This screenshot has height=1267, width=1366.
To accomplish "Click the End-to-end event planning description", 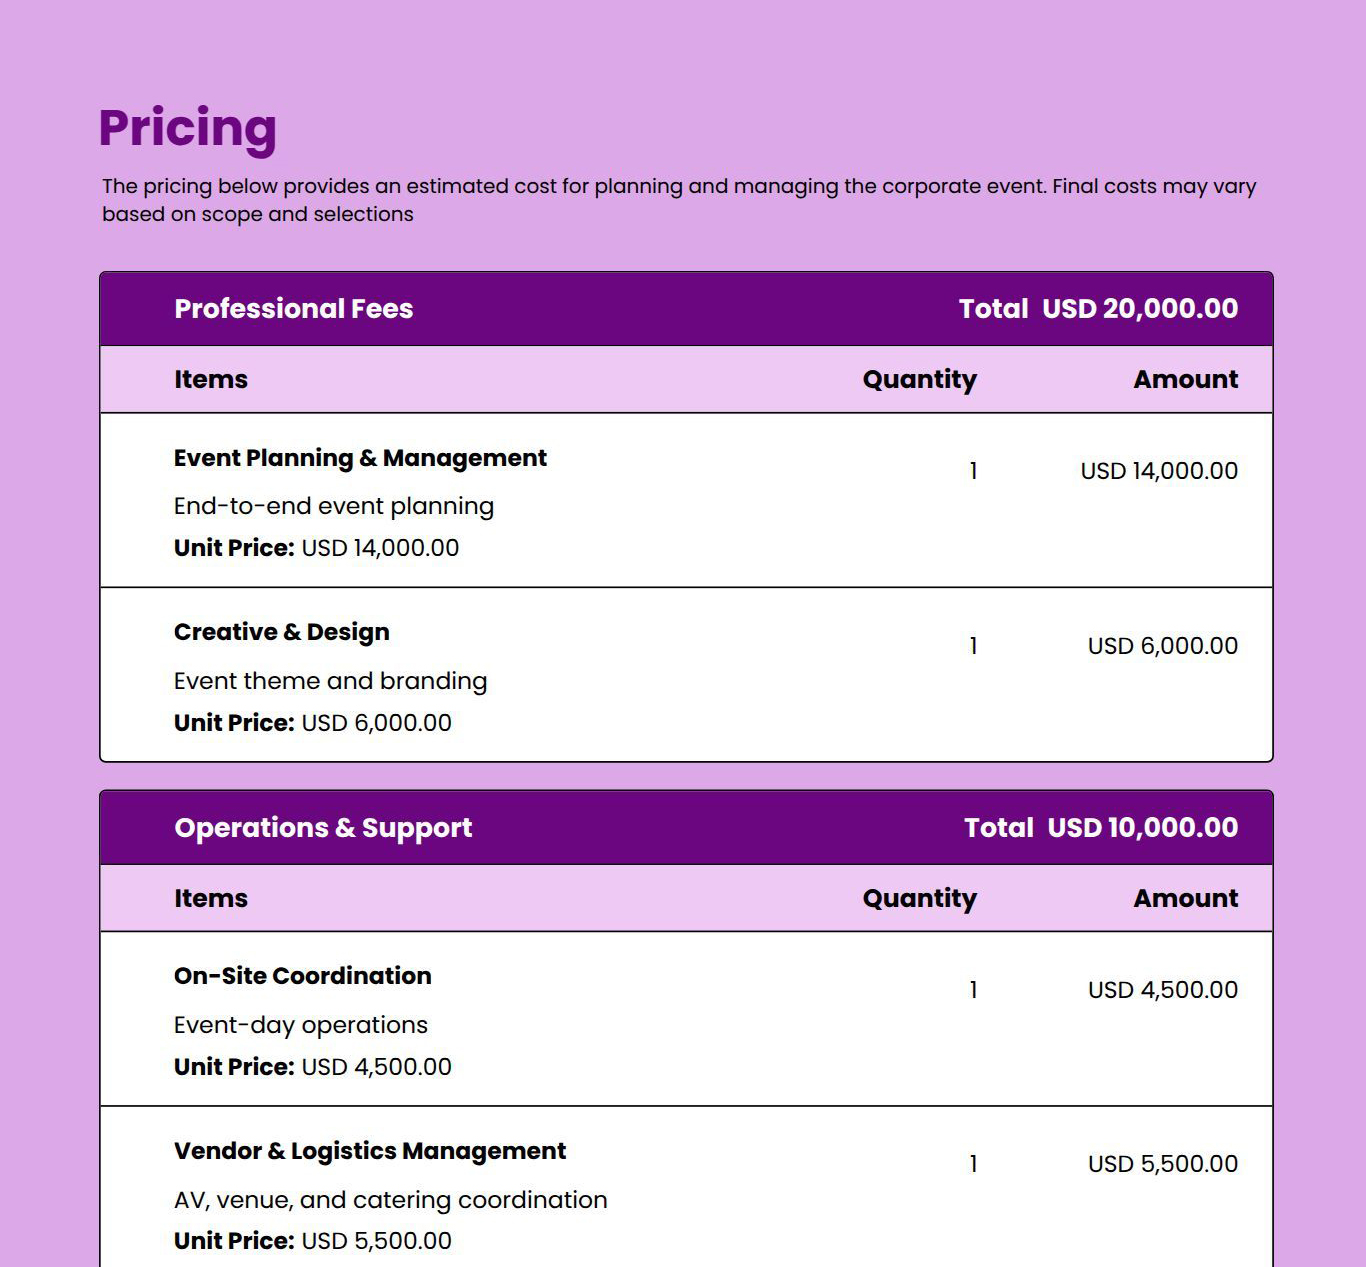I will 333,506.
